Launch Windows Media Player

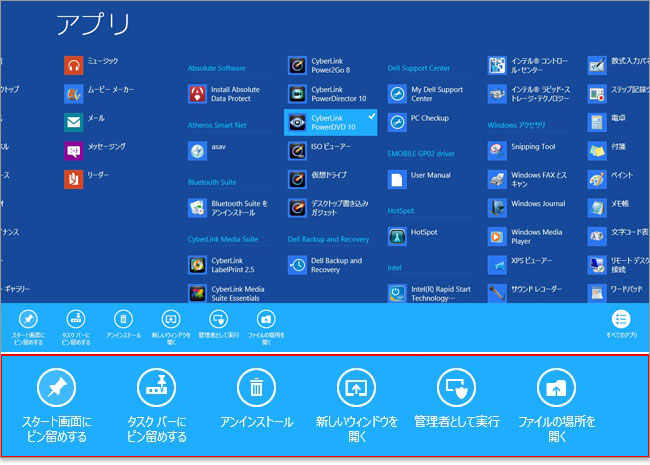(x=497, y=236)
